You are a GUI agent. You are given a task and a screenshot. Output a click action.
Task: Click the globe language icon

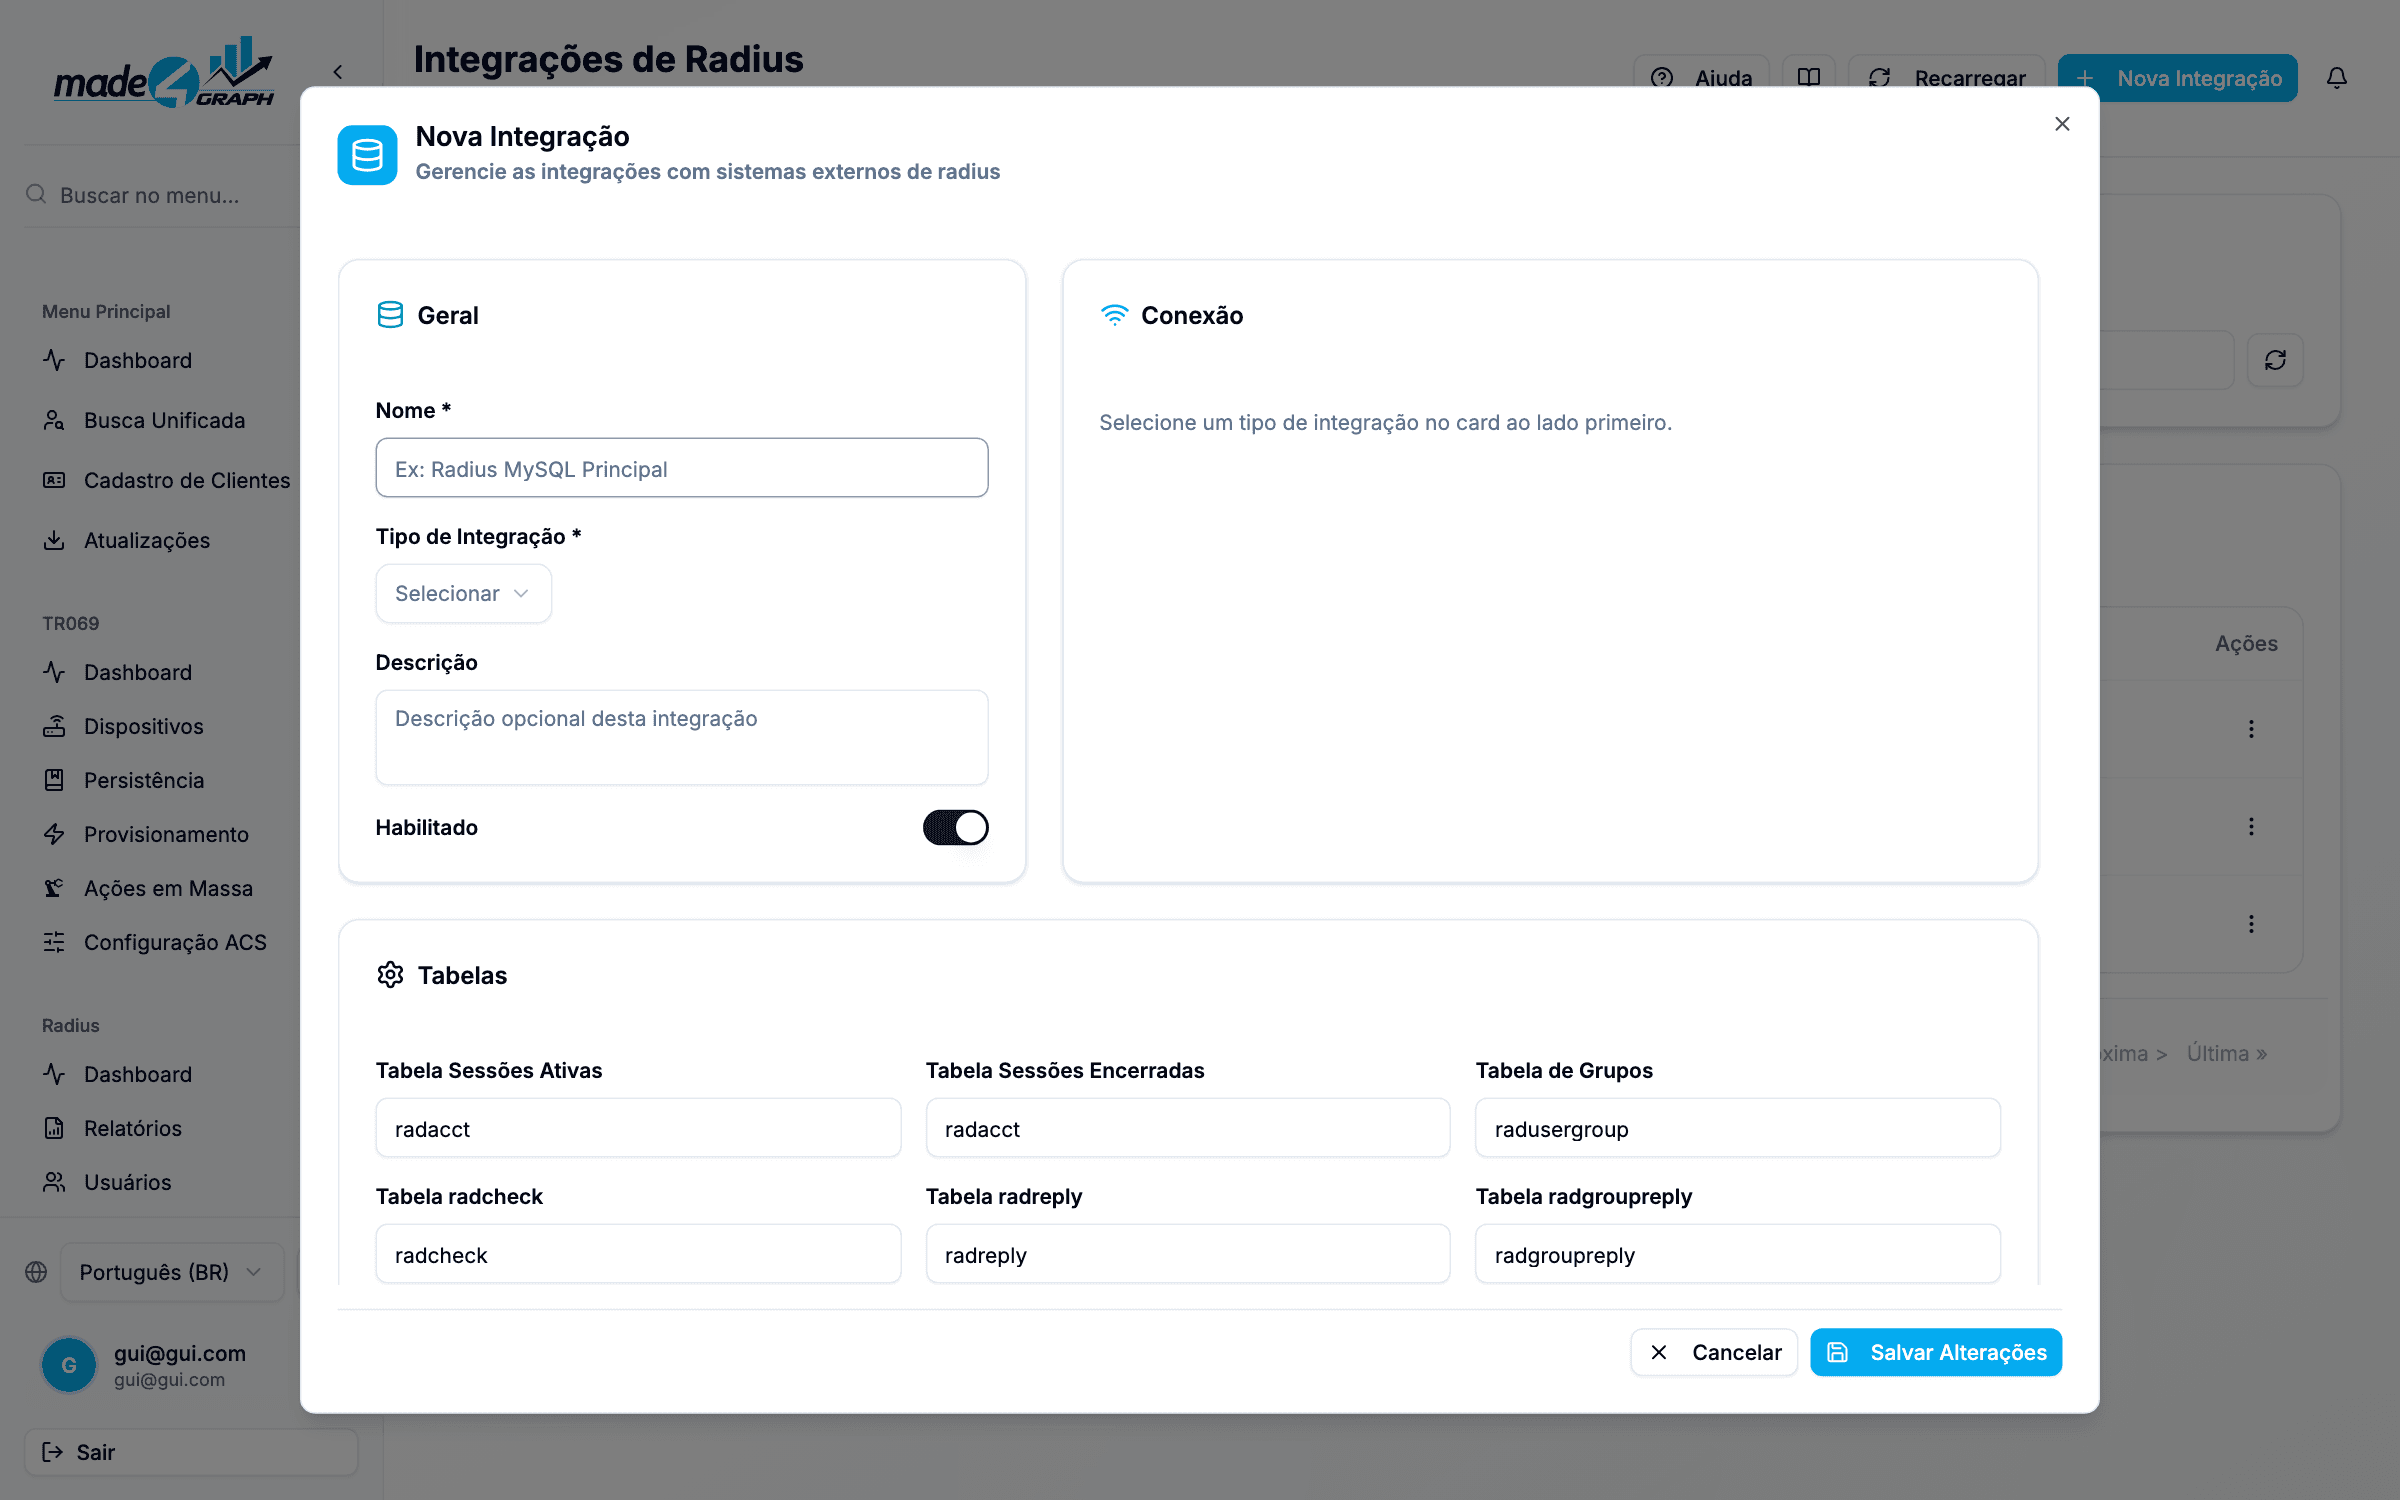point(36,1272)
